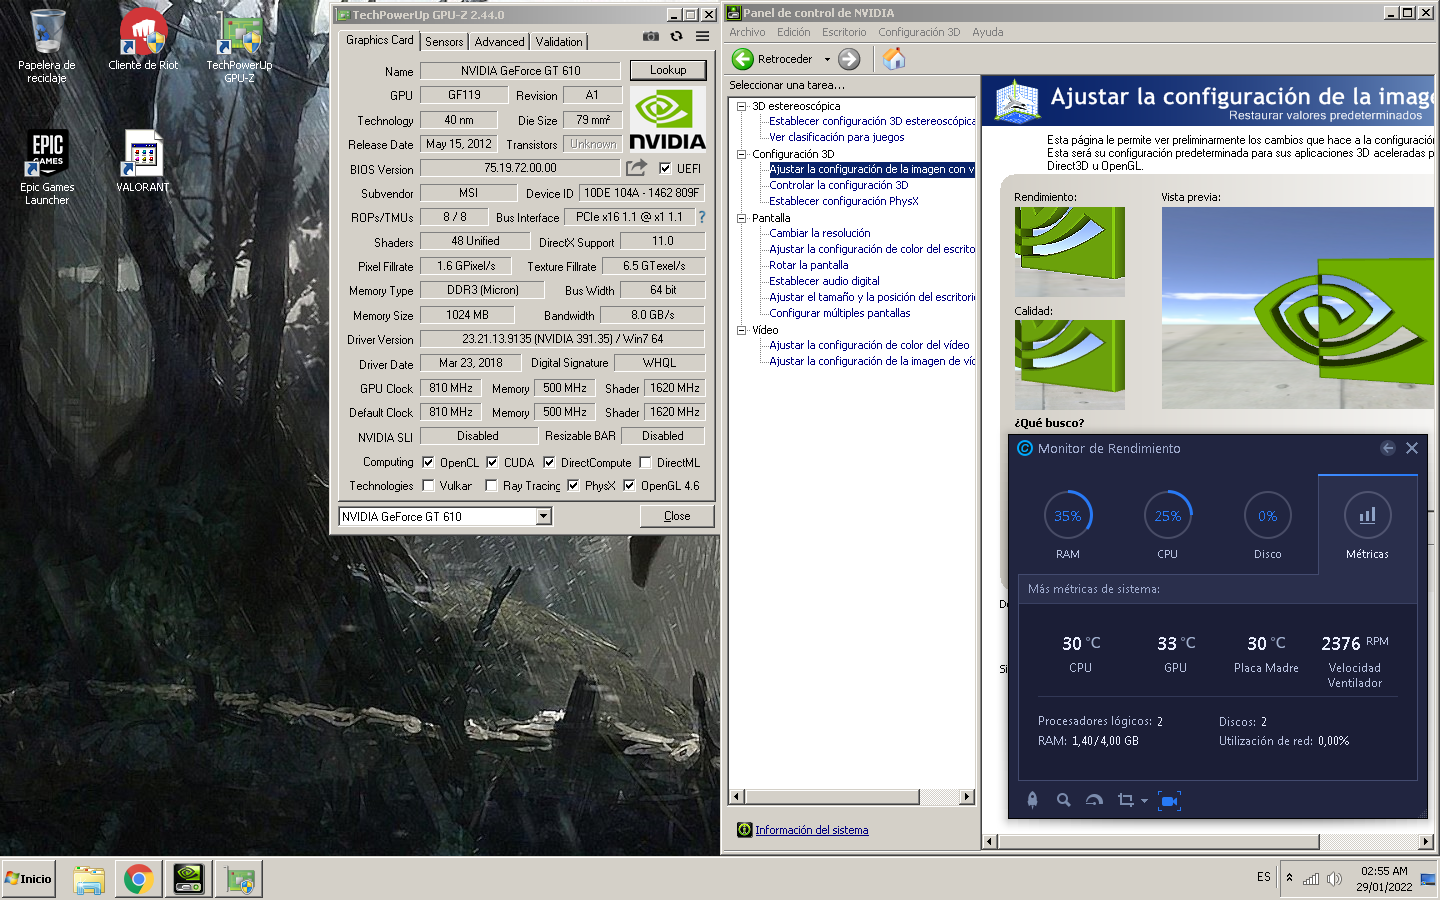The height and width of the screenshot is (900, 1440).
Task: Collapse the Configuración 3D tree node
Action: [x=742, y=154]
